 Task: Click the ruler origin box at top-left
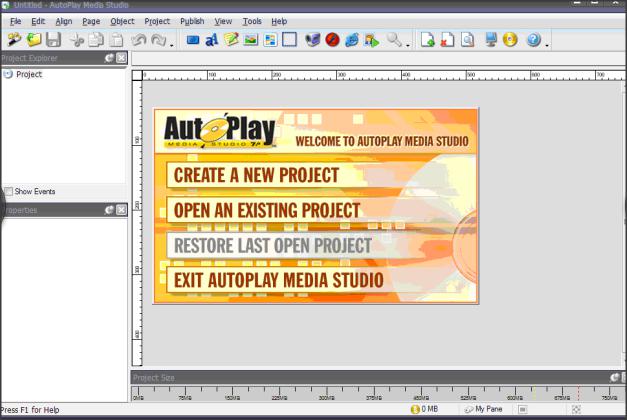tap(137, 75)
